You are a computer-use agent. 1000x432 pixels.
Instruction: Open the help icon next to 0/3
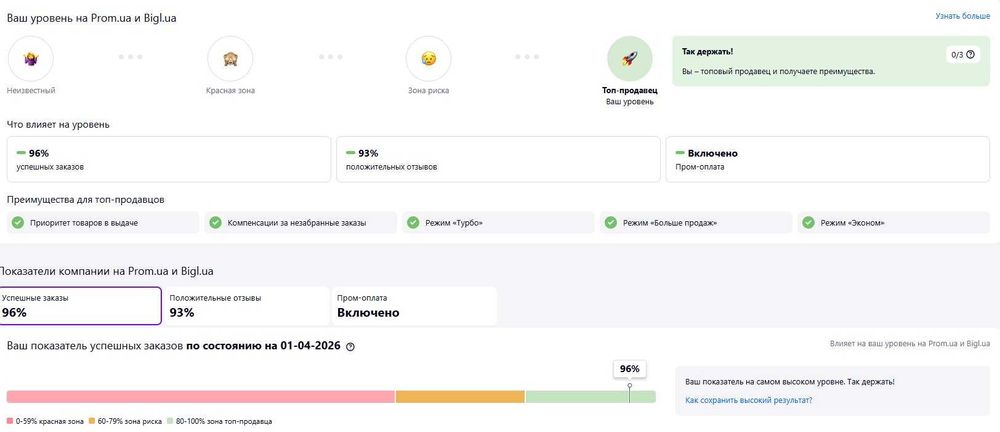(x=971, y=55)
